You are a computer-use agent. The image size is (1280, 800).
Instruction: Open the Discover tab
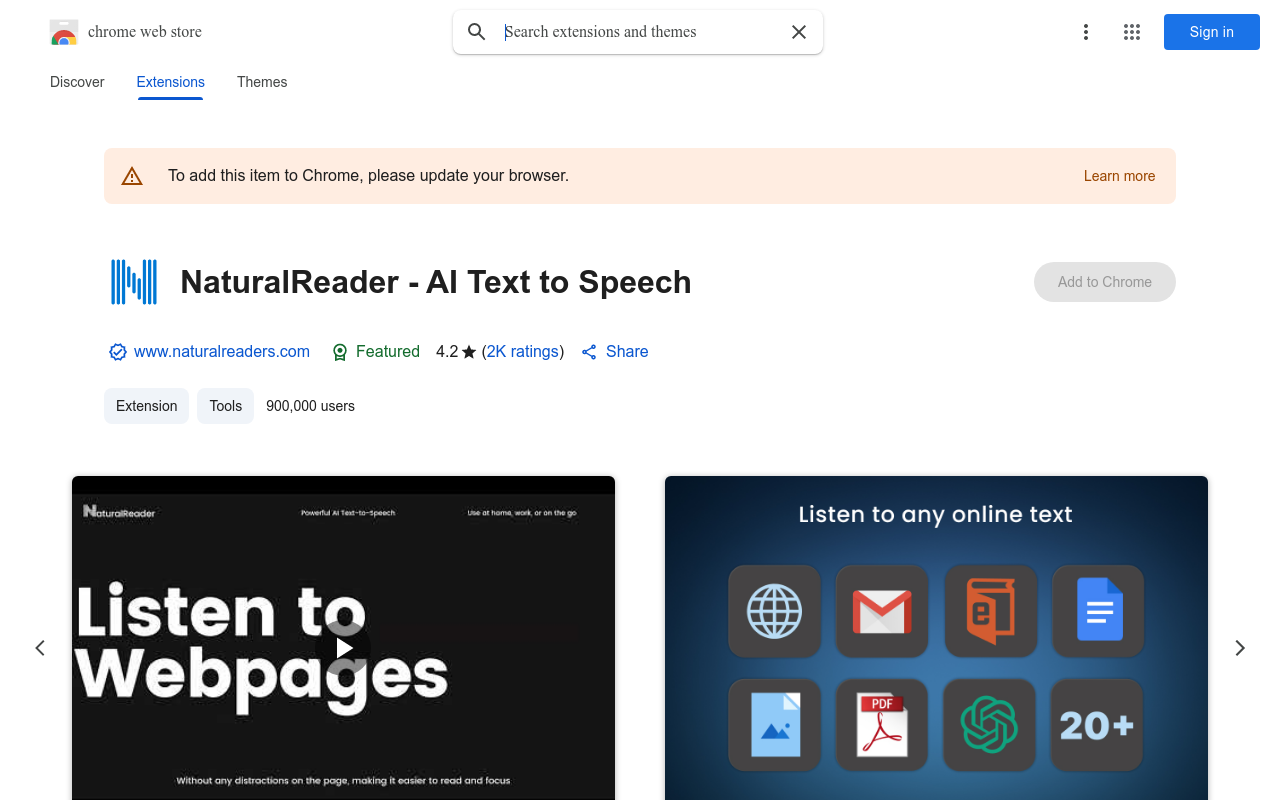(x=77, y=82)
